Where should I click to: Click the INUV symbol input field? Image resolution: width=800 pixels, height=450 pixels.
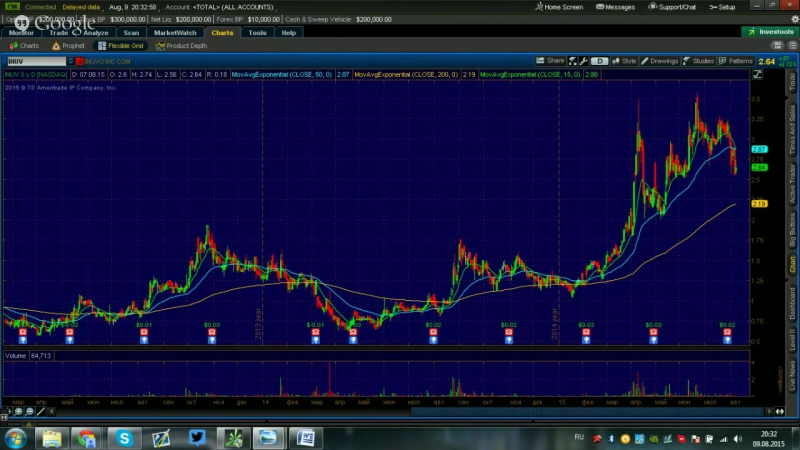pos(36,61)
